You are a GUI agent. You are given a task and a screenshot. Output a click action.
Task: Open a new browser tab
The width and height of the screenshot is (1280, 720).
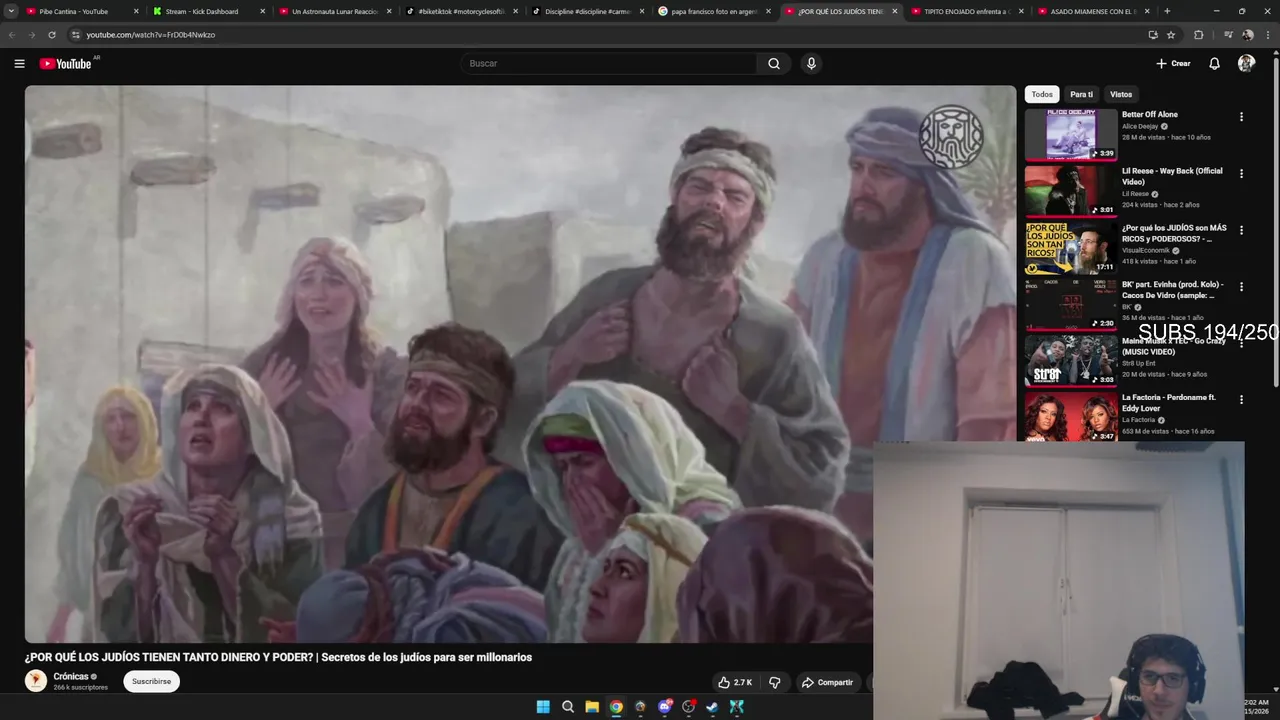click(x=1167, y=11)
